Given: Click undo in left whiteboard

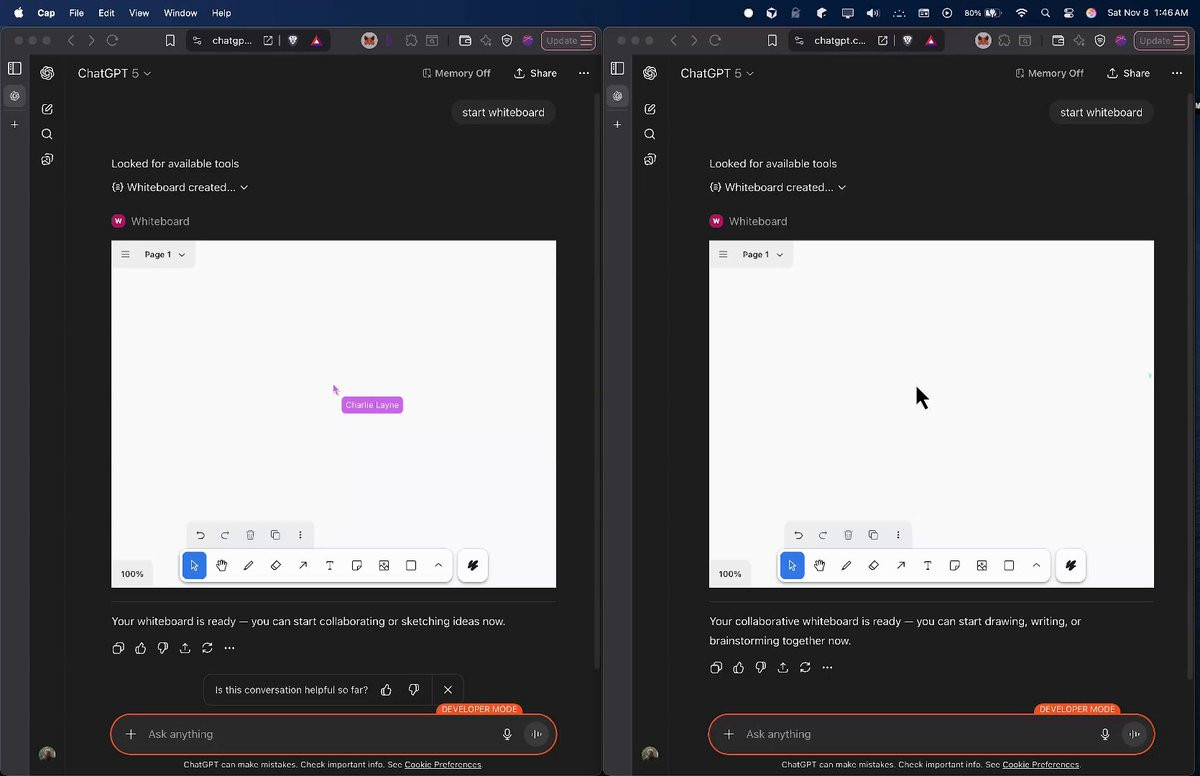Looking at the screenshot, I should pos(200,535).
